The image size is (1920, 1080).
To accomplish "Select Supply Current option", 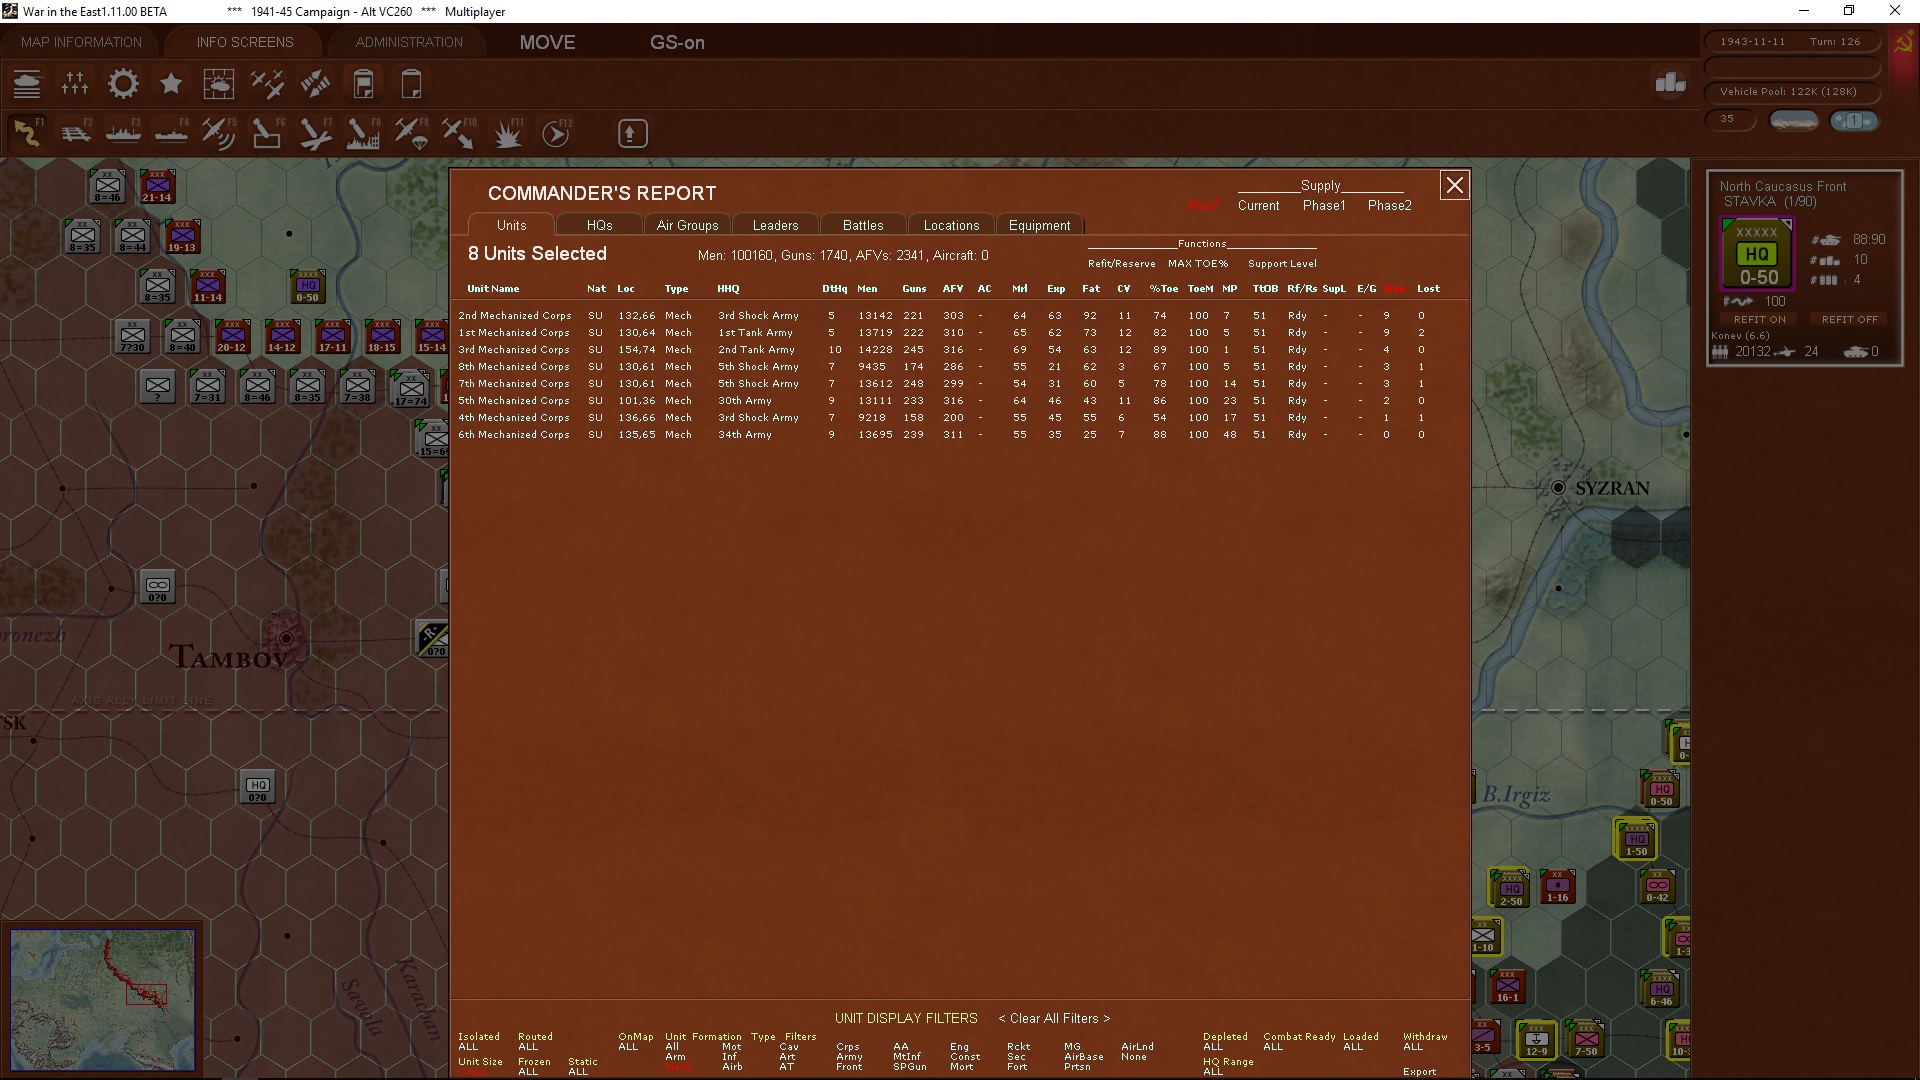I will (1258, 205).
